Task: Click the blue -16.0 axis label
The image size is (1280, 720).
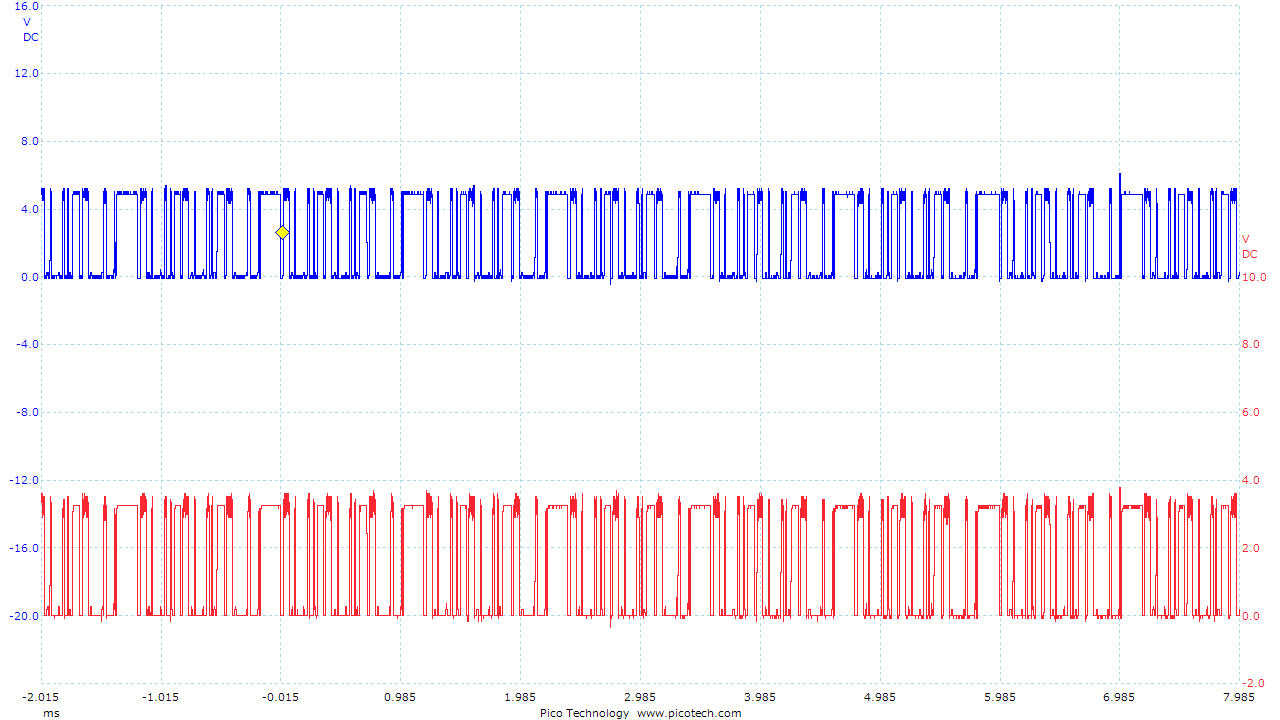Action: (x=25, y=548)
